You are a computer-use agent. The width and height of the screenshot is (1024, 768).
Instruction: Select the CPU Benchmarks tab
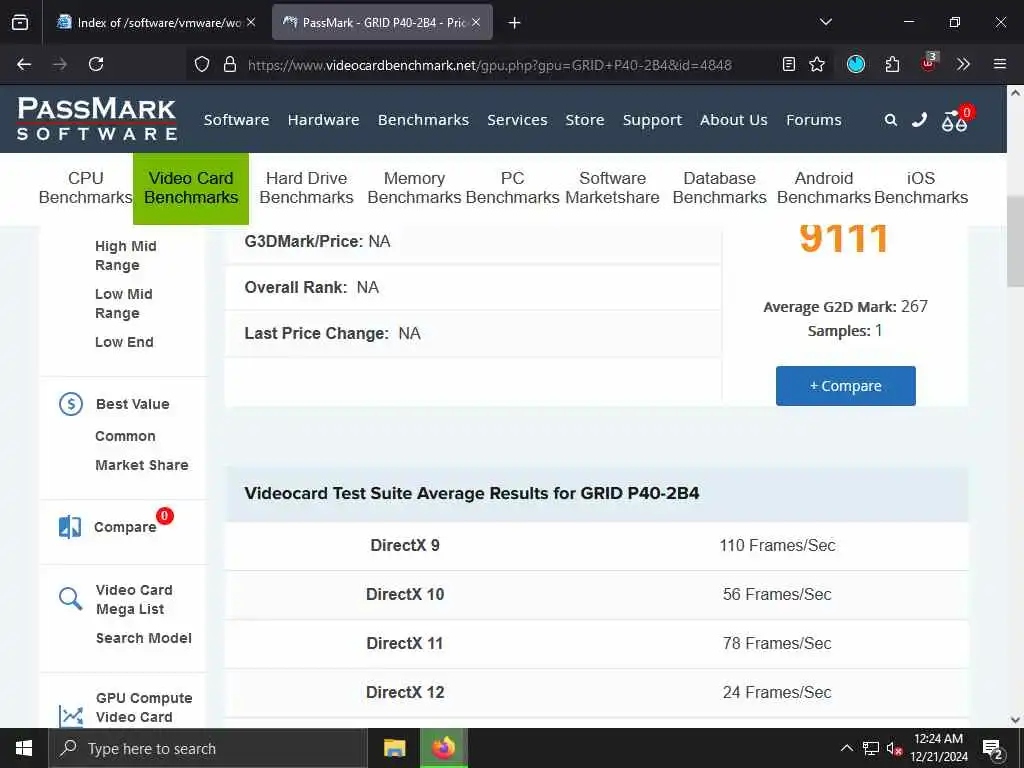[86, 188]
